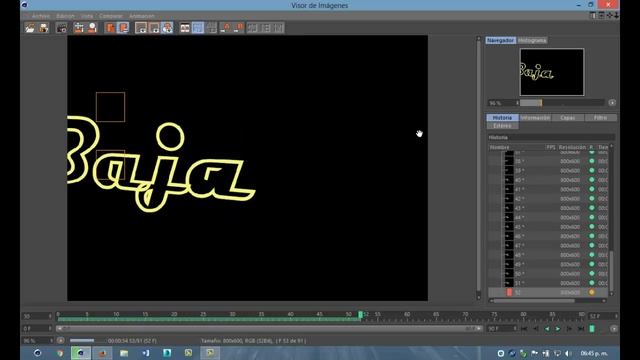Open the Archivo menu

tap(41, 16)
